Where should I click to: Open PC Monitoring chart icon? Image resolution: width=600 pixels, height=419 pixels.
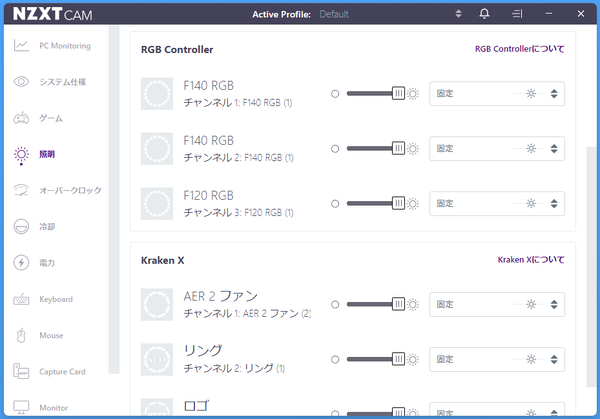(x=21, y=46)
